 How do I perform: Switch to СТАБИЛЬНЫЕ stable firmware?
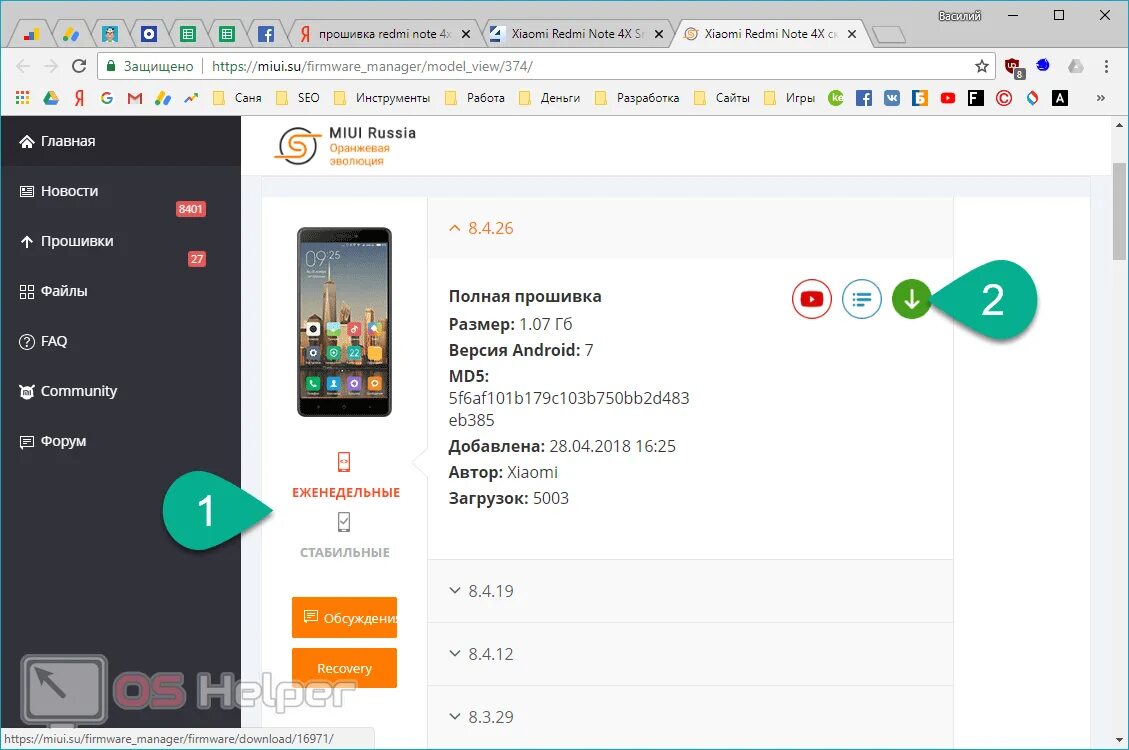(344, 536)
